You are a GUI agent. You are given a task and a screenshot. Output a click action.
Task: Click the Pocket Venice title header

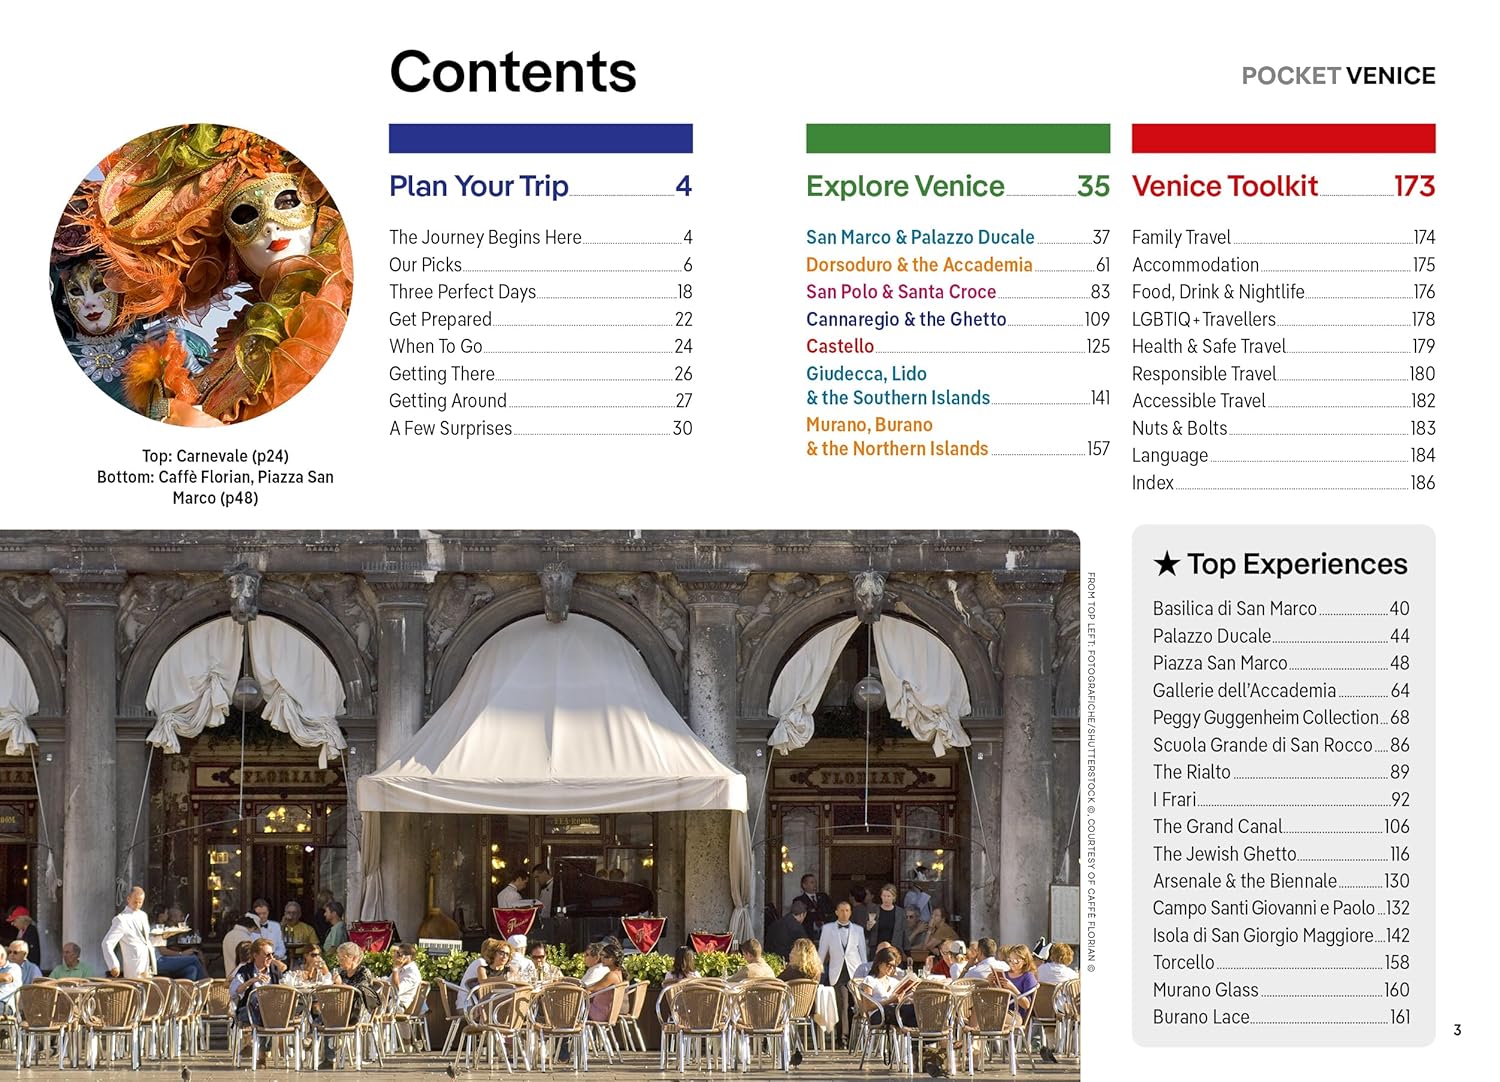point(1338,76)
